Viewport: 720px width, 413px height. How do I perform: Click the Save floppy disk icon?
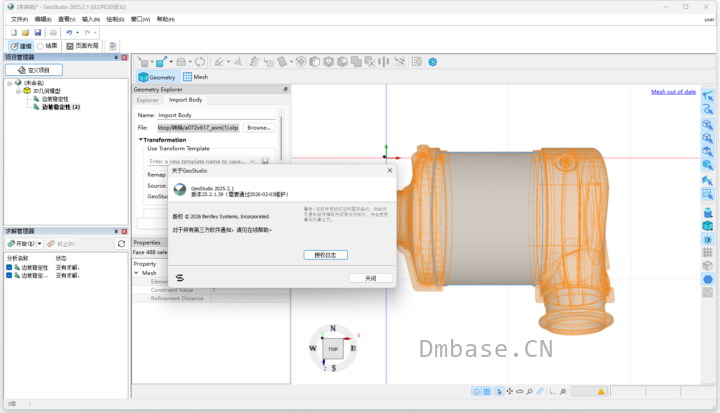(38, 33)
